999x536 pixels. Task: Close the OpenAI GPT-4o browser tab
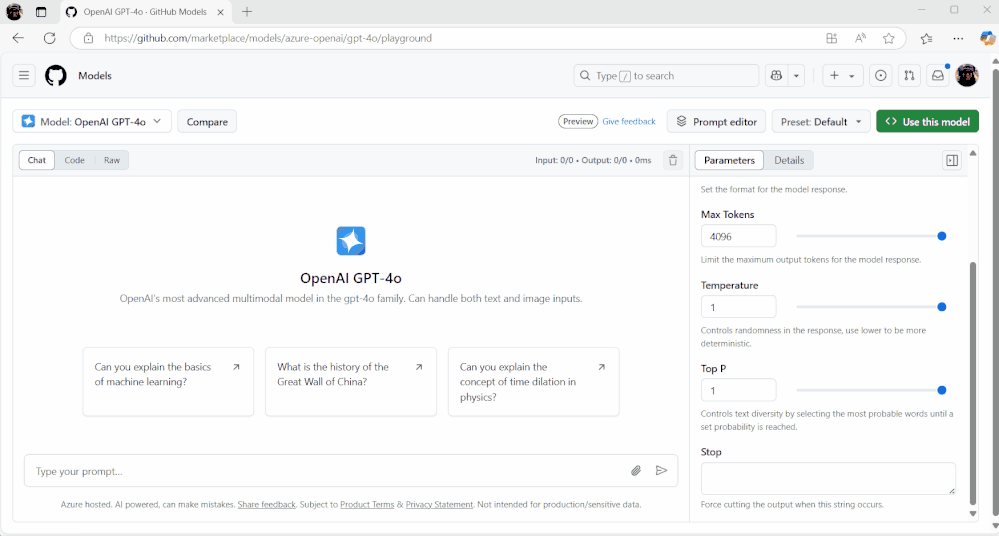coord(220,12)
